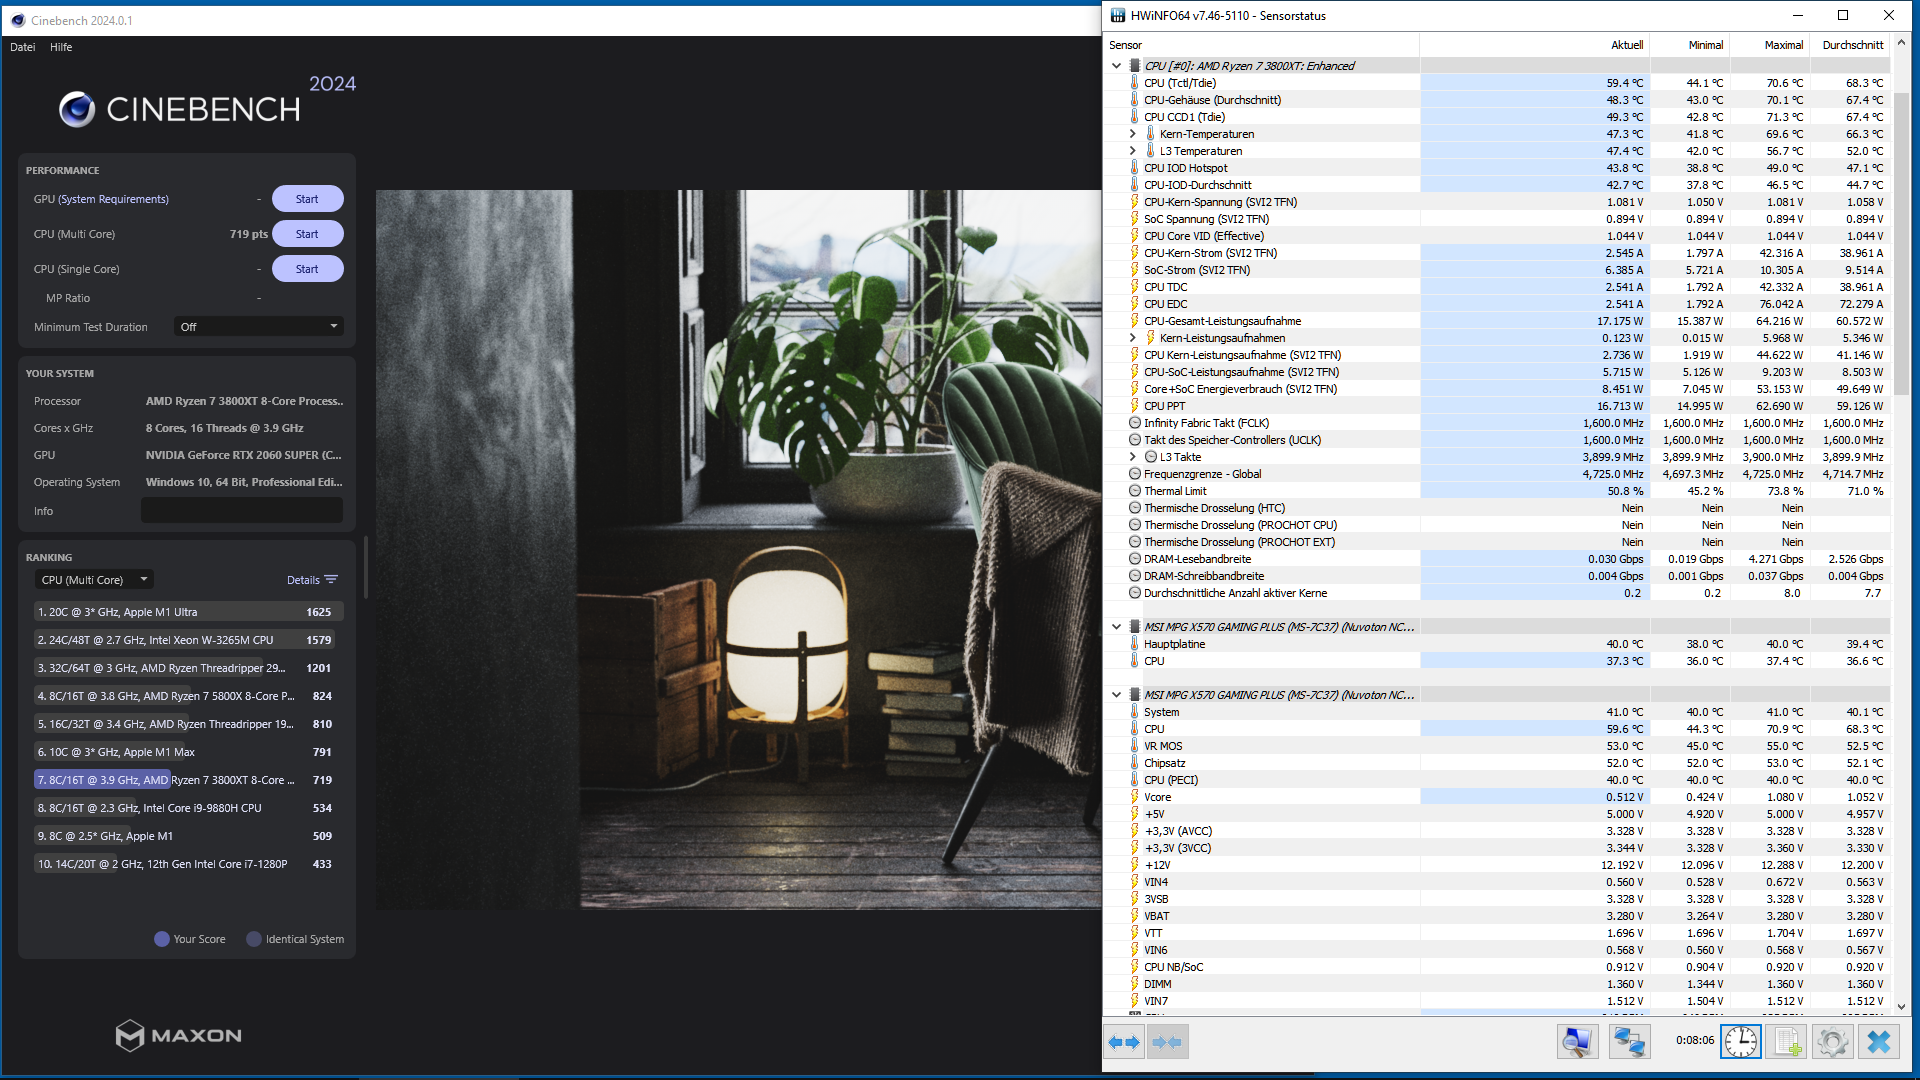Close sensors with the blue X icon

pyautogui.click(x=1879, y=1042)
